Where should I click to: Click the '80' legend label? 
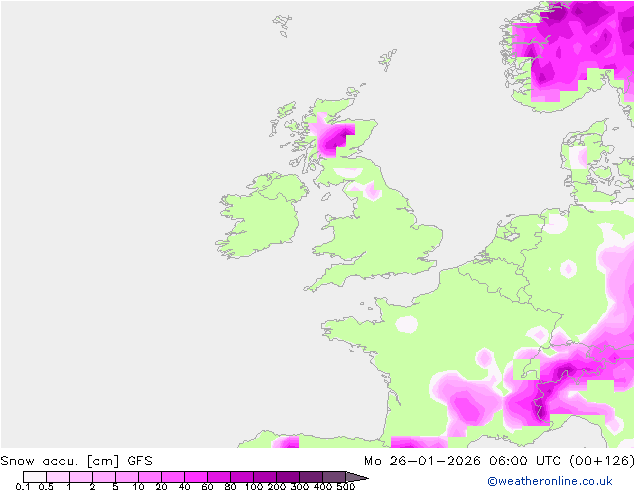(x=230, y=486)
